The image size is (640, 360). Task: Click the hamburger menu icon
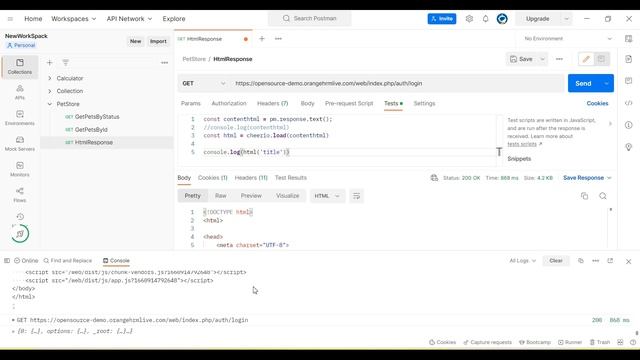(10, 19)
